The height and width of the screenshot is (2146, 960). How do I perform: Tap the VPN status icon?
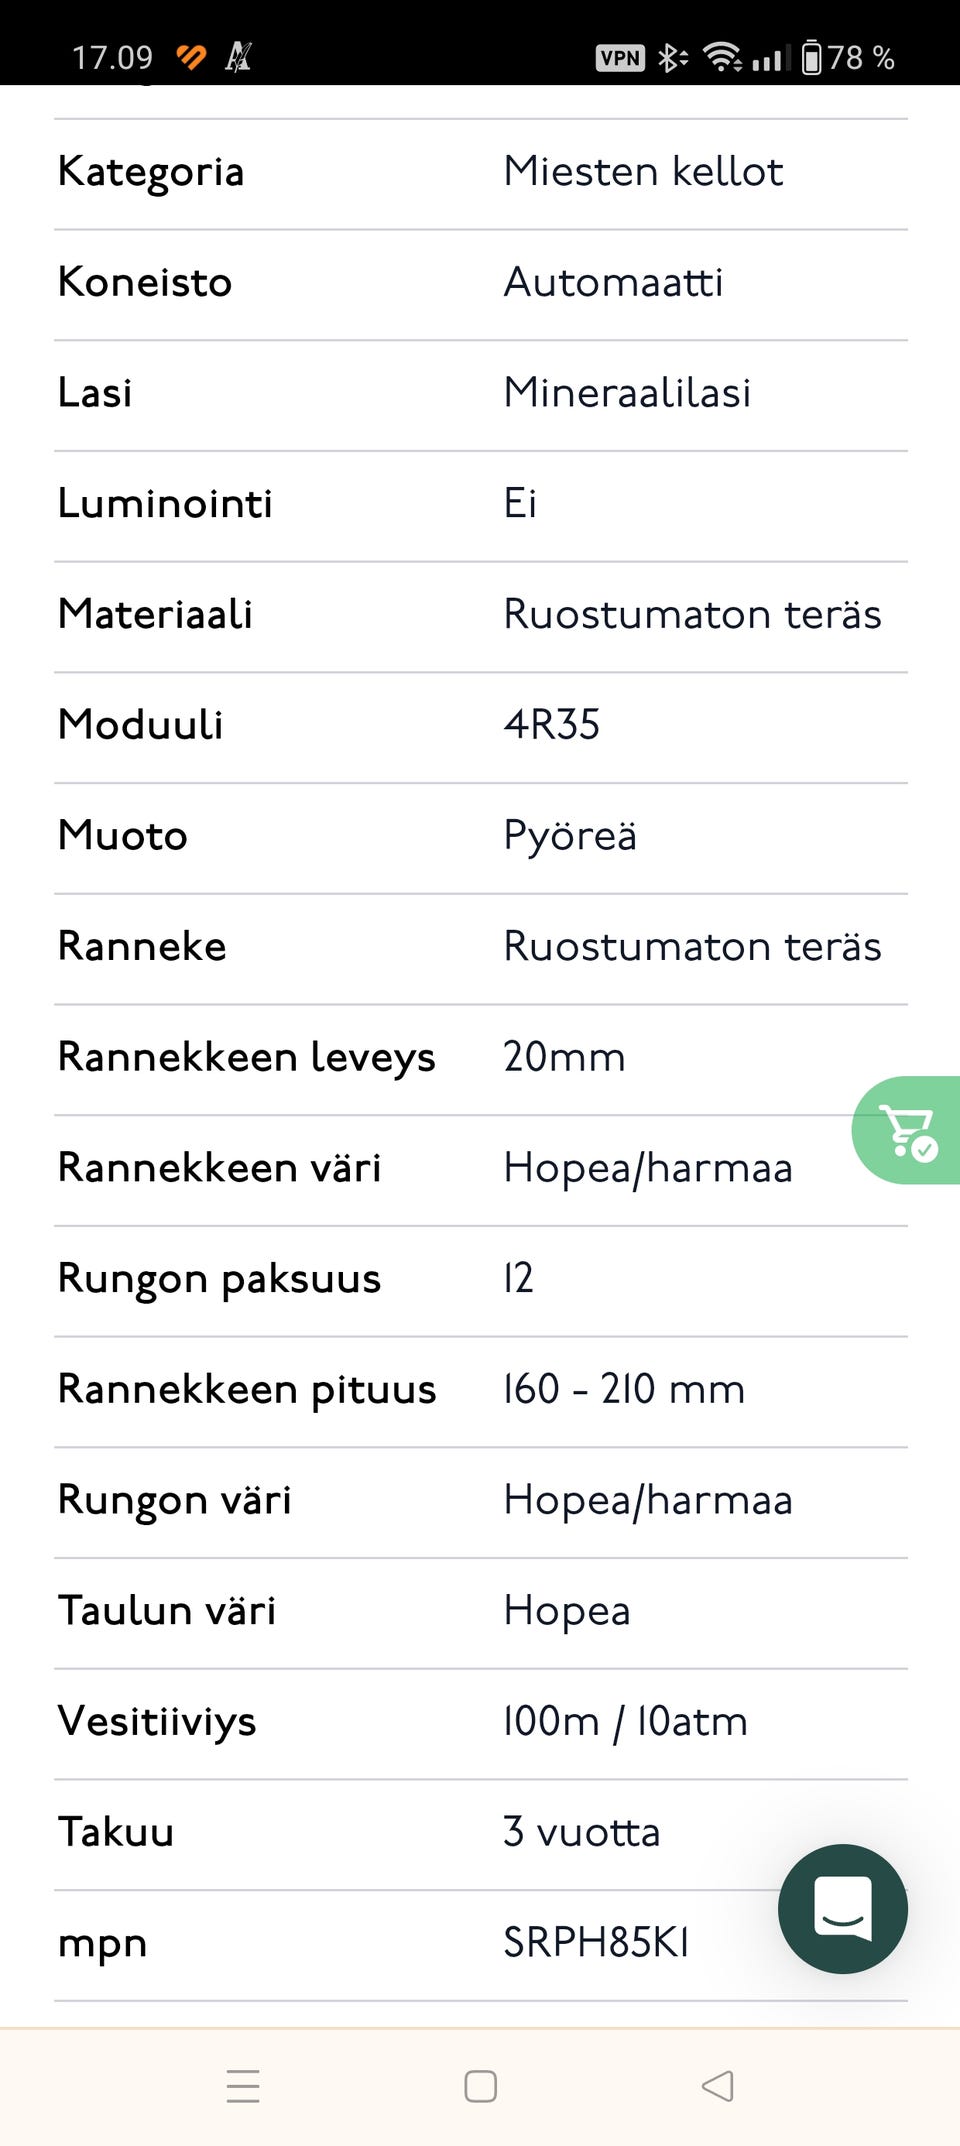(x=620, y=58)
